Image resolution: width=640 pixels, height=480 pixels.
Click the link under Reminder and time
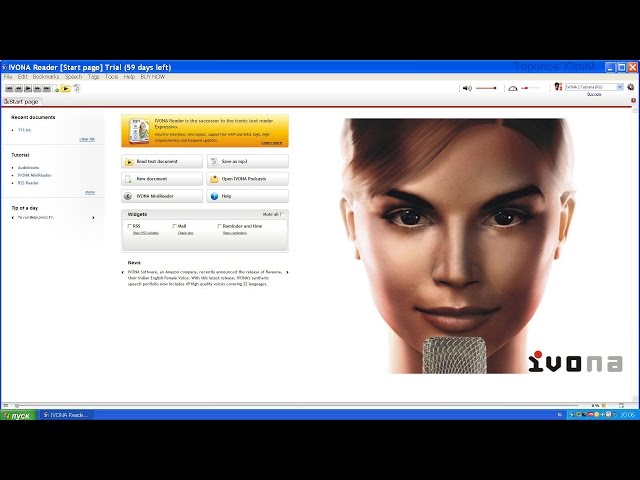(235, 233)
